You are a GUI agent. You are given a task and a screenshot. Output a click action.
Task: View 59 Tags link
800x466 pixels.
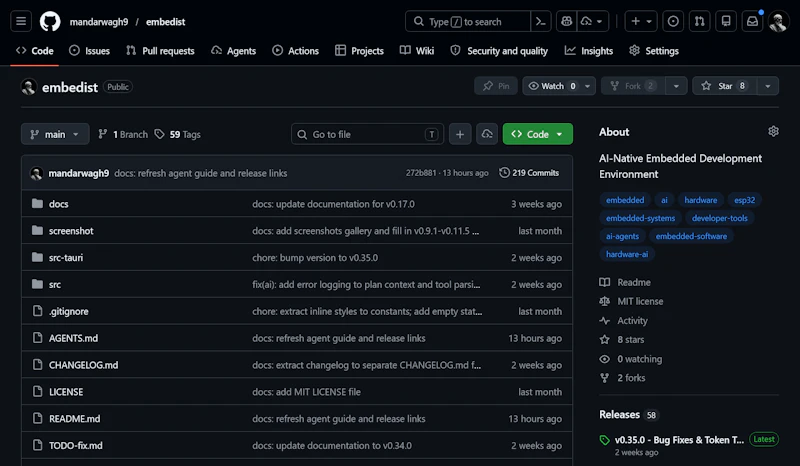tap(178, 134)
